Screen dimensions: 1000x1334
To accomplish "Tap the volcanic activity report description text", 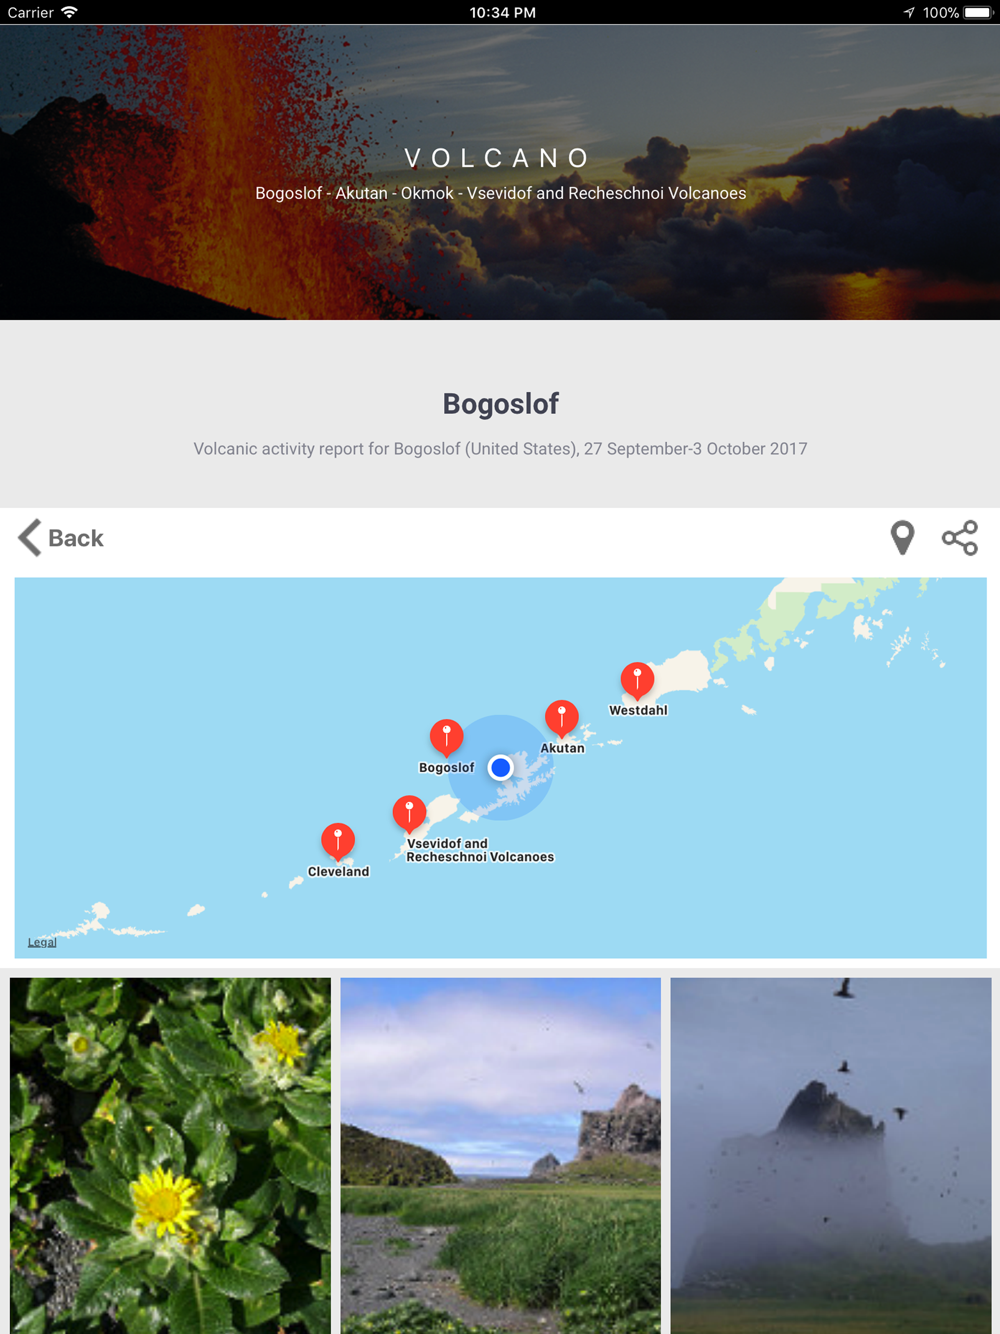I will (500, 449).
